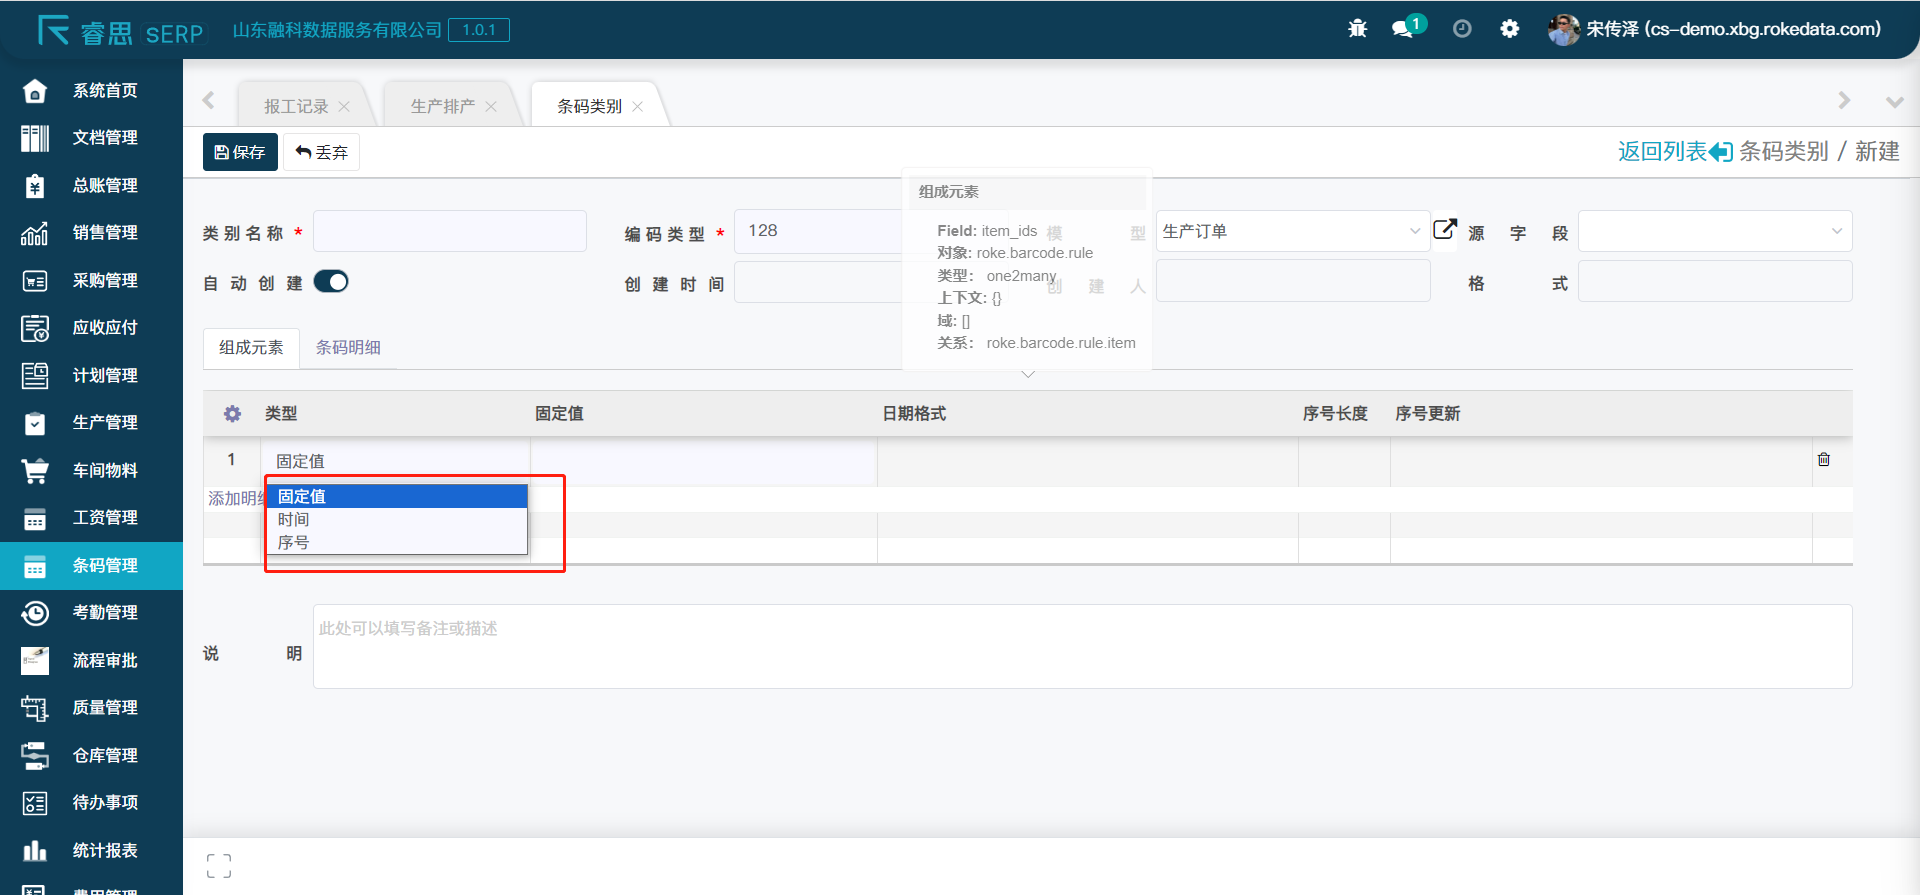1920x895 pixels.
Task: Click the table column settings gear
Action: 232,414
